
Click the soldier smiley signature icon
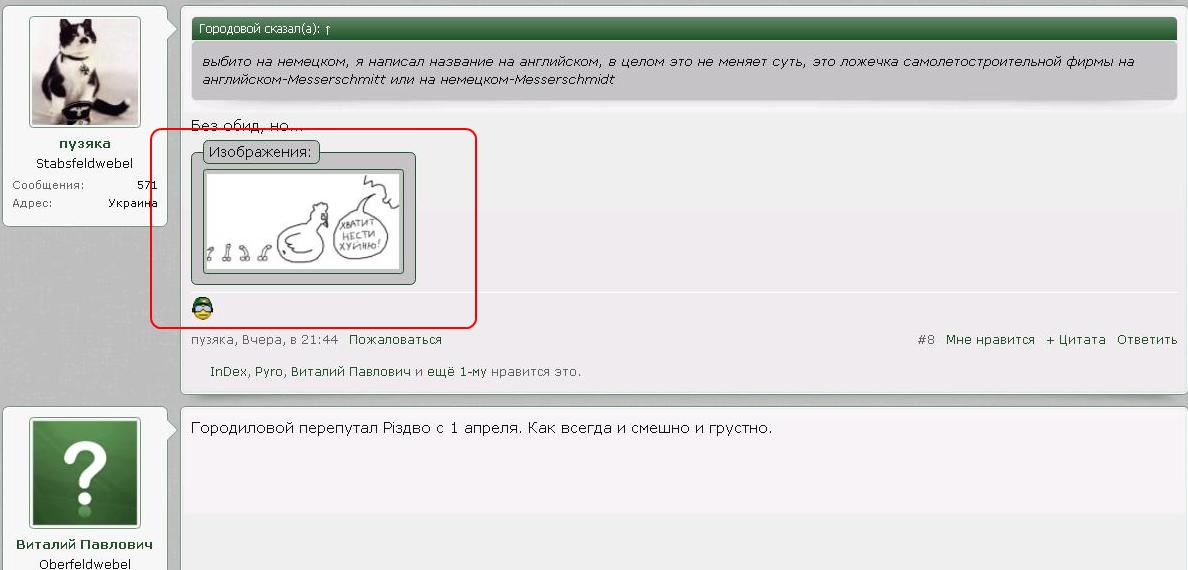point(202,308)
